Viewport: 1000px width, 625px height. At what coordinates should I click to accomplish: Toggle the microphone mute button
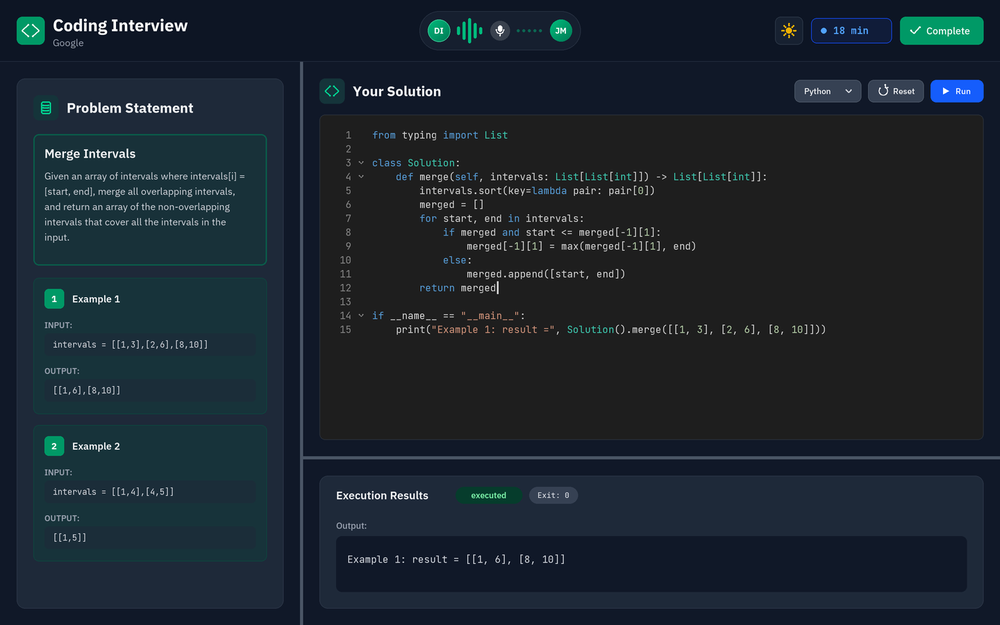(x=500, y=31)
